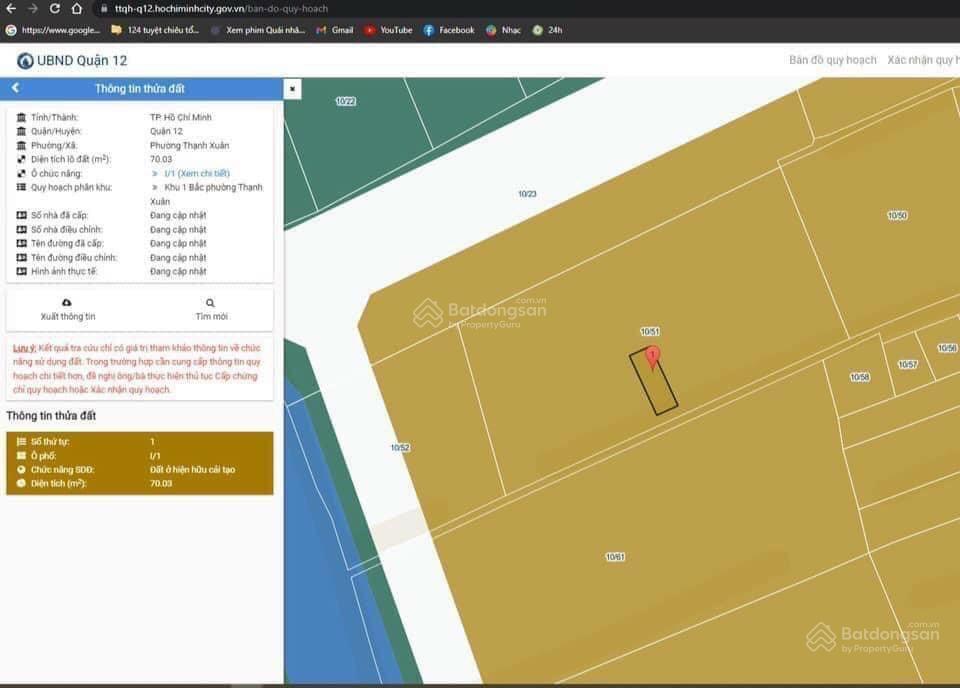Screen dimensions: 960x688
Task: Open the 24h bookmark
Action: (x=547, y=30)
